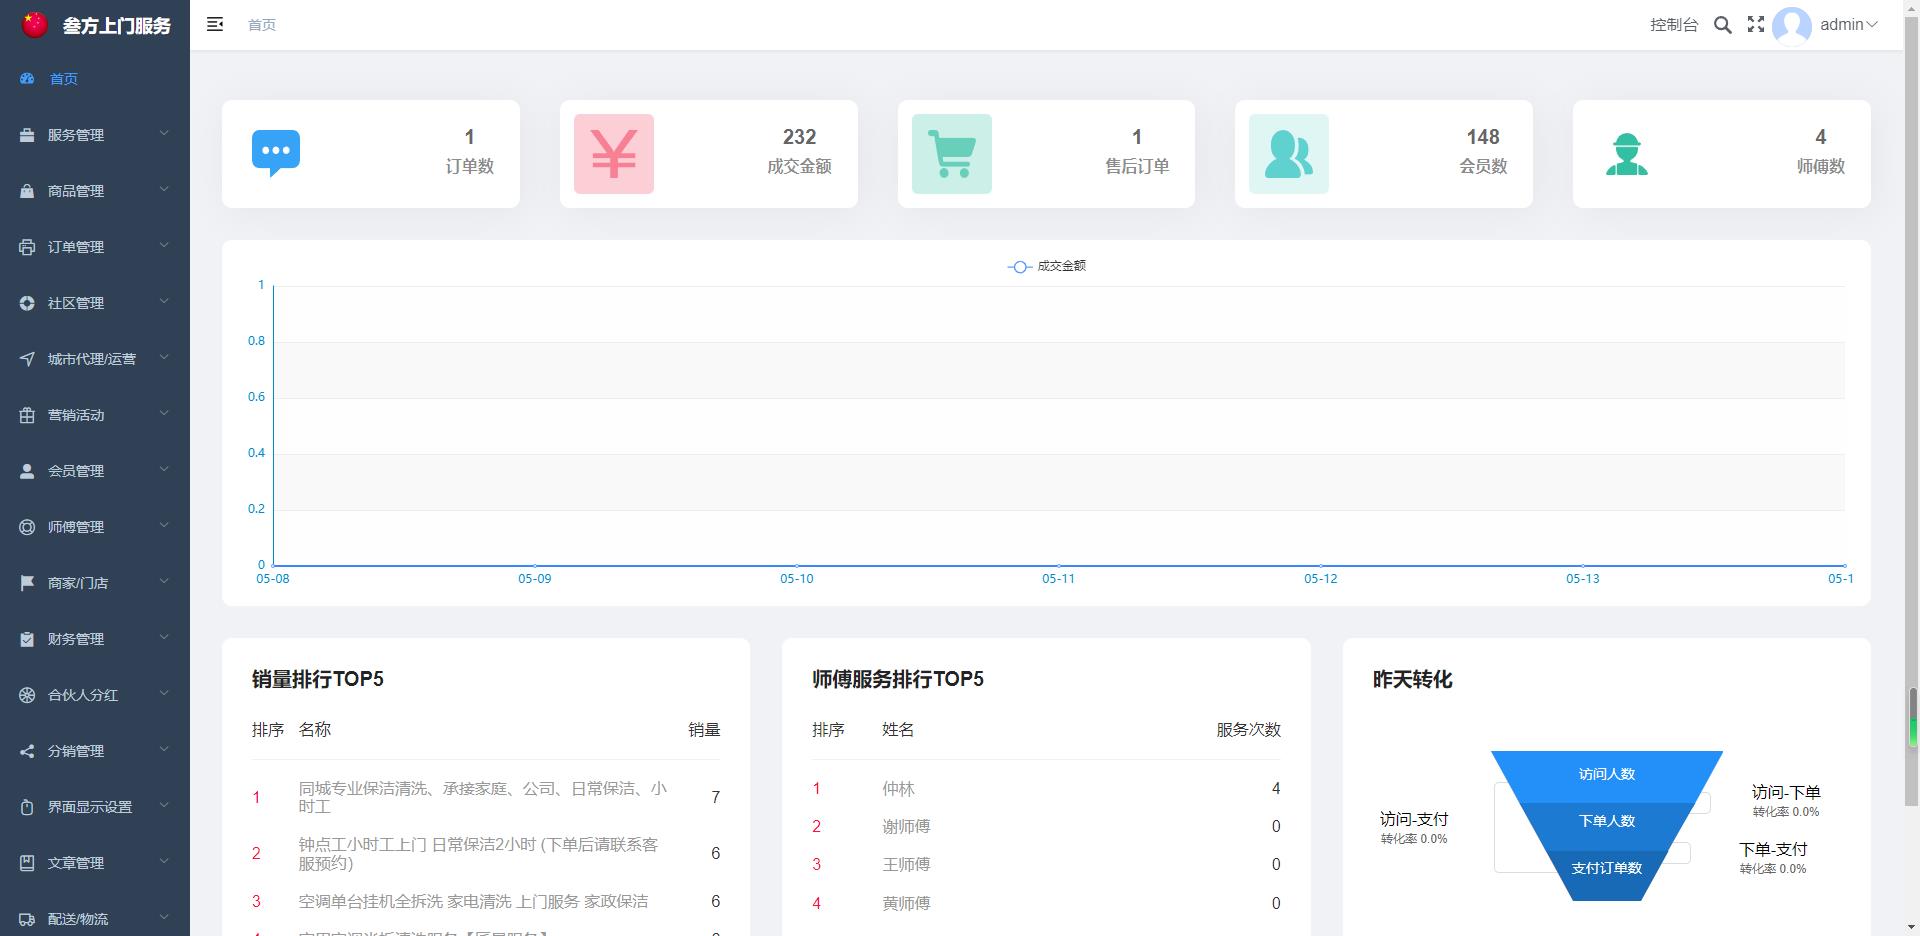Screen dimensions: 1920x936
Task: Click the lifebuoy icon for 师傅管理
Action: click(x=27, y=527)
